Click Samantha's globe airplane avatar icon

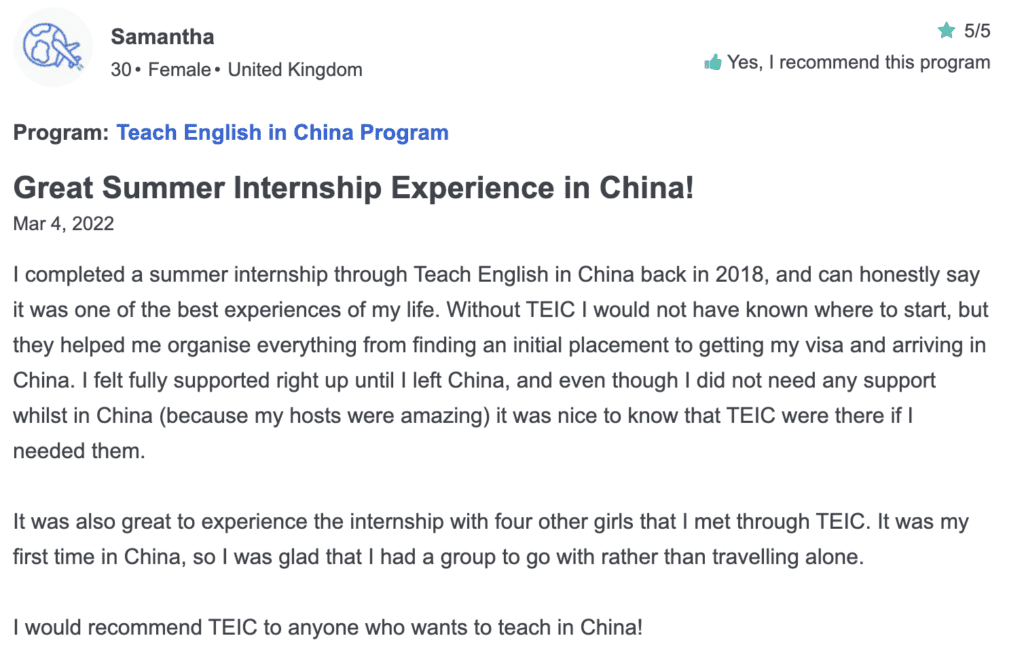tap(53, 47)
